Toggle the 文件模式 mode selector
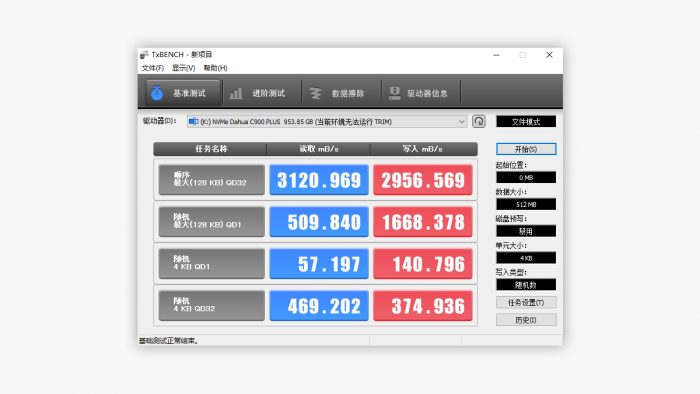 click(x=526, y=121)
